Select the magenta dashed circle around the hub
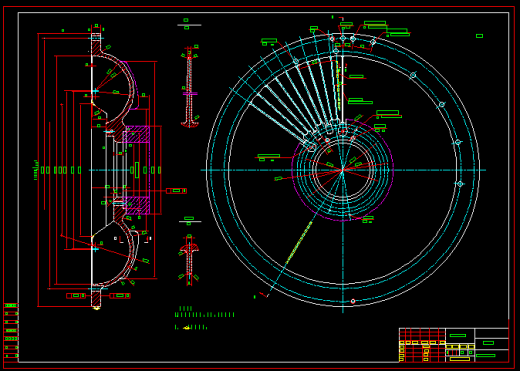520x371 pixels. tap(342, 170)
